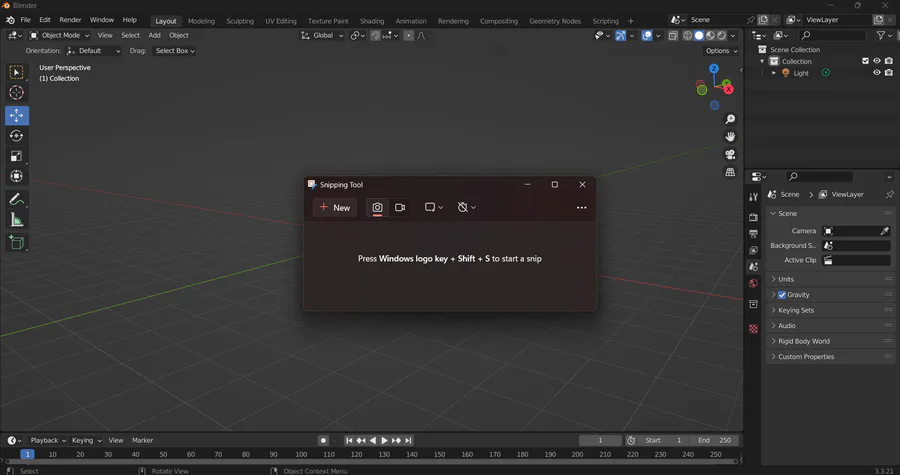
Task: Open the Output properties tab icon
Action: click(x=754, y=234)
